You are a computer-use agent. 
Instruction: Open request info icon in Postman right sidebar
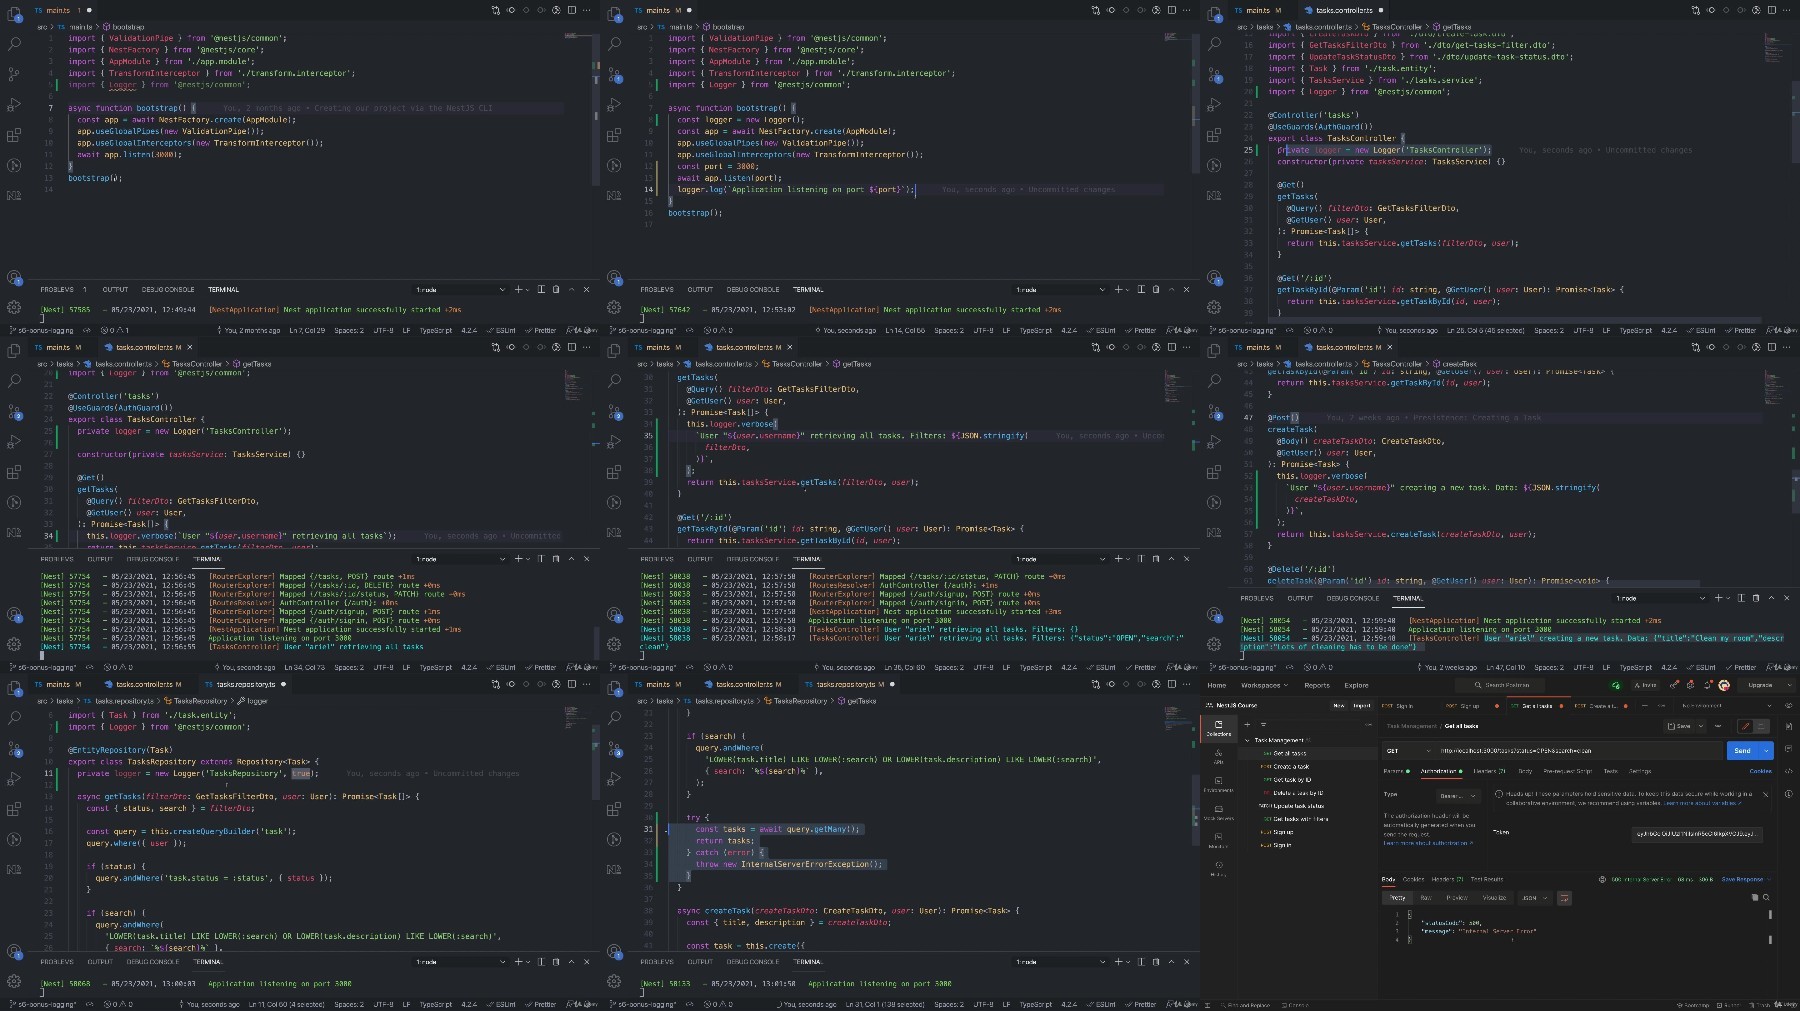point(1789,794)
